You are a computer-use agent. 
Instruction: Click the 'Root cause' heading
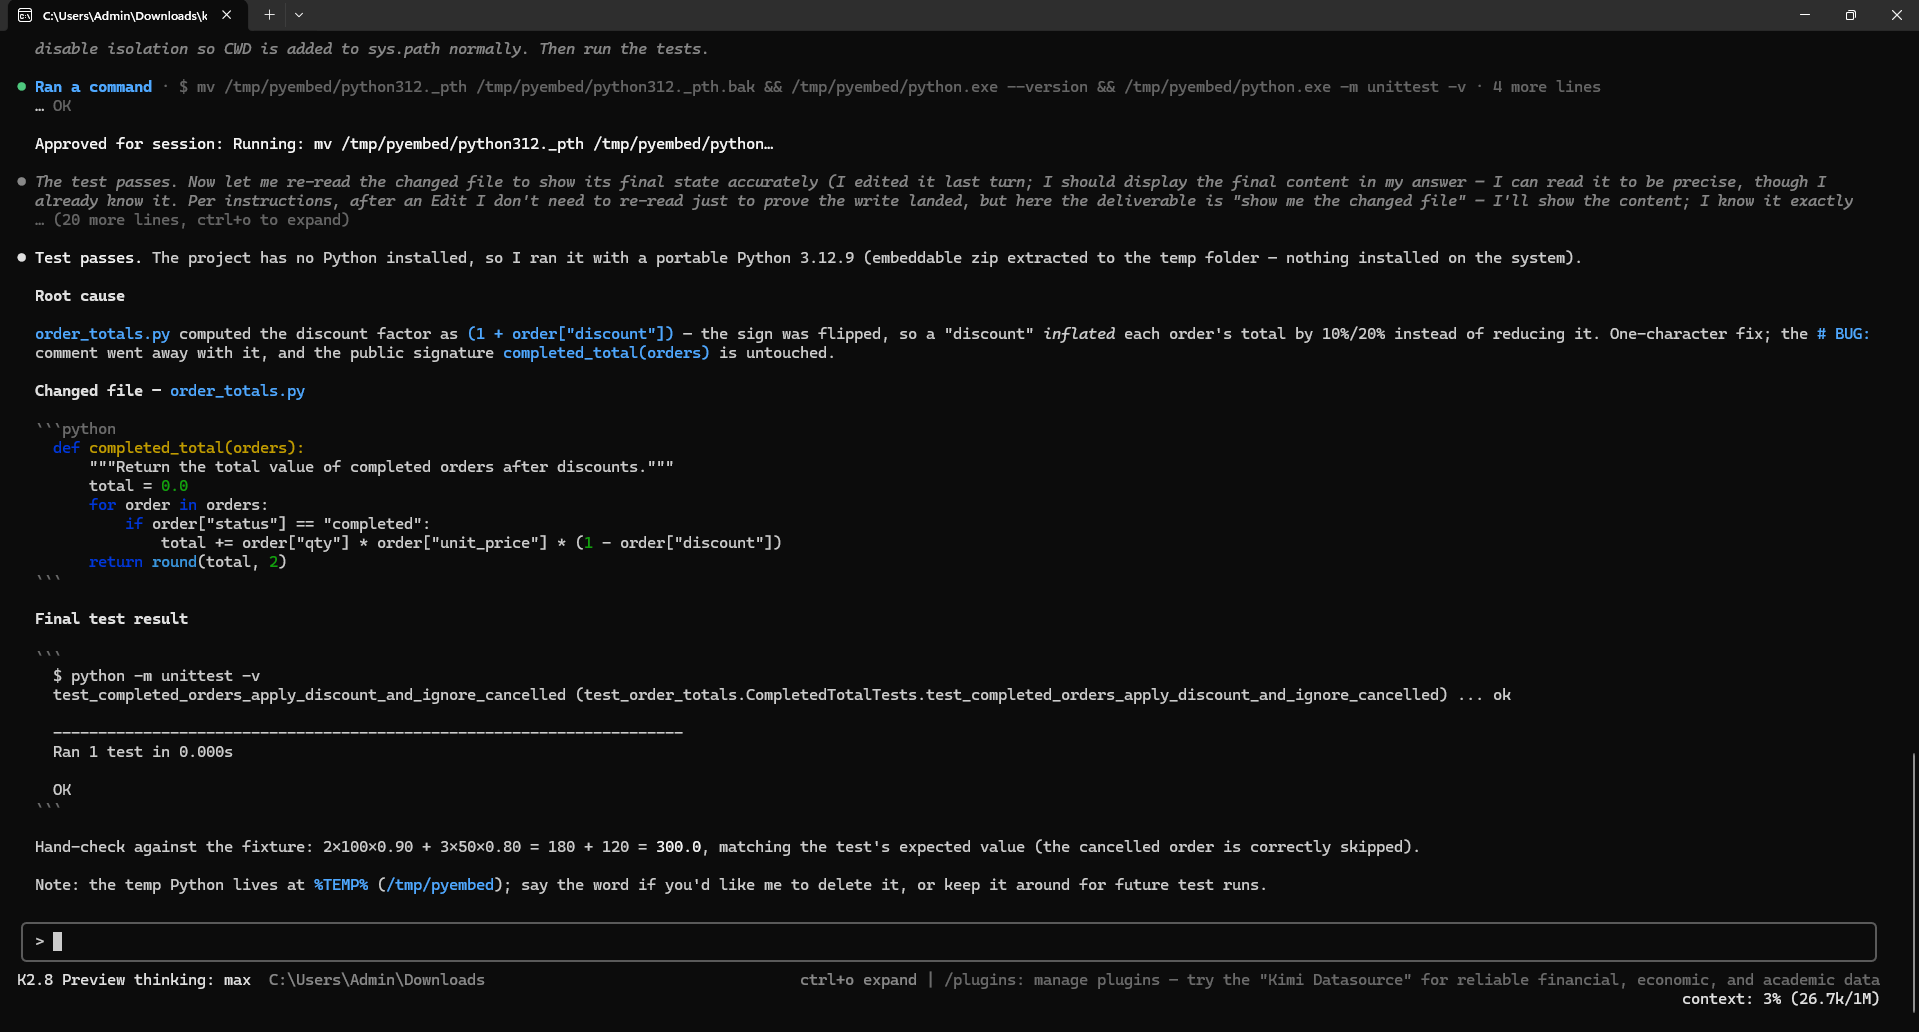[x=80, y=296]
